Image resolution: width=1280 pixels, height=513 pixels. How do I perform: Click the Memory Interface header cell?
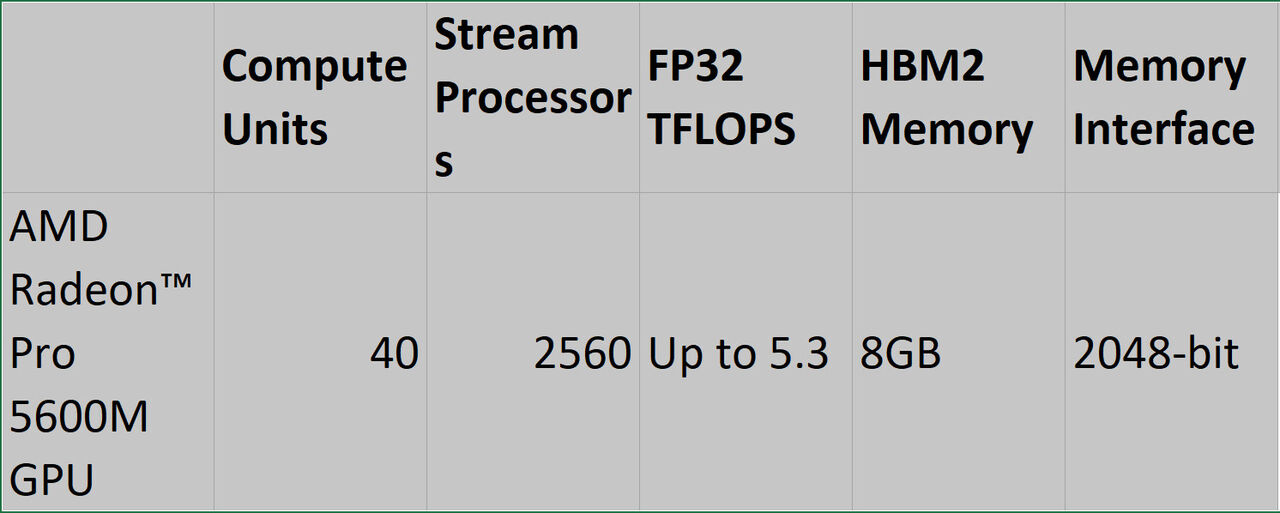(x=1171, y=97)
